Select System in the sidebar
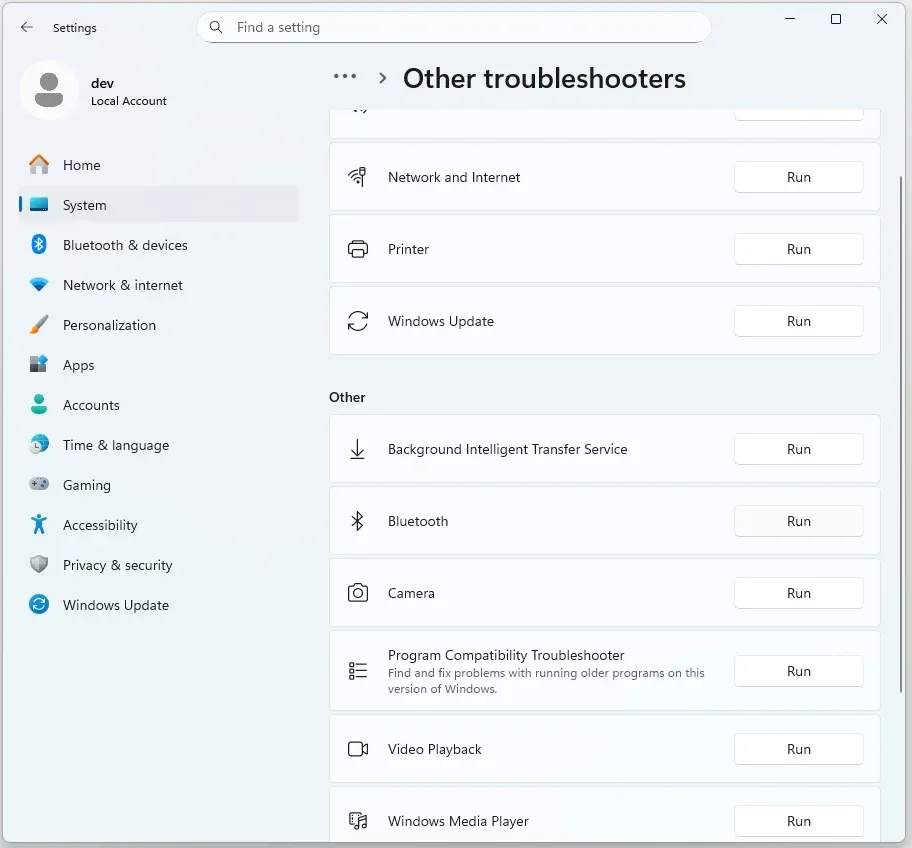The height and width of the screenshot is (848, 912). click(x=159, y=205)
